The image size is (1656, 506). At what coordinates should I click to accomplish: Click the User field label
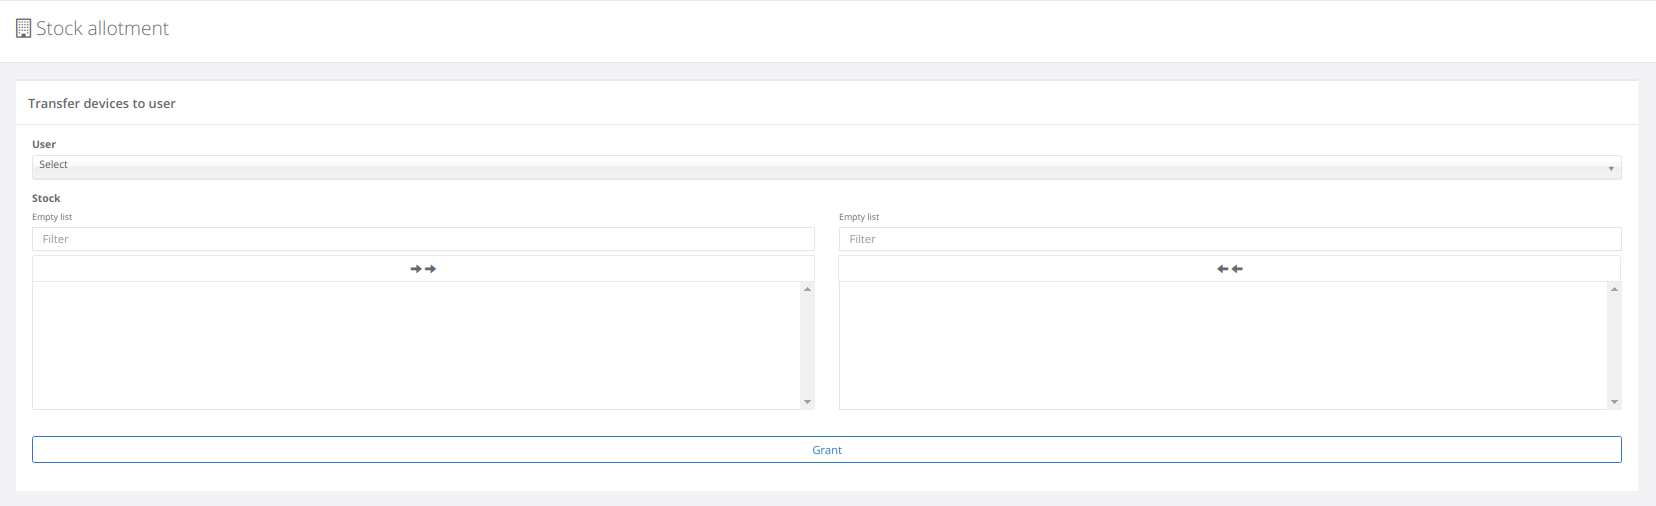[44, 144]
